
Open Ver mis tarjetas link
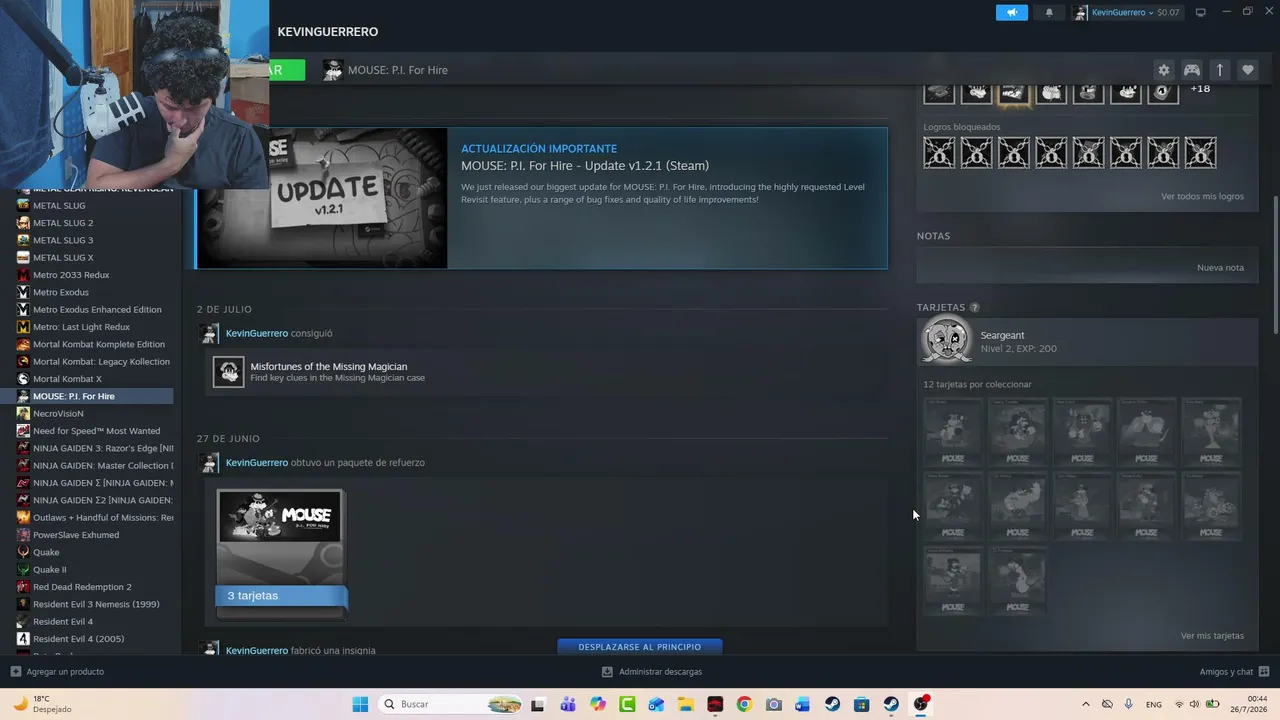pos(1212,636)
